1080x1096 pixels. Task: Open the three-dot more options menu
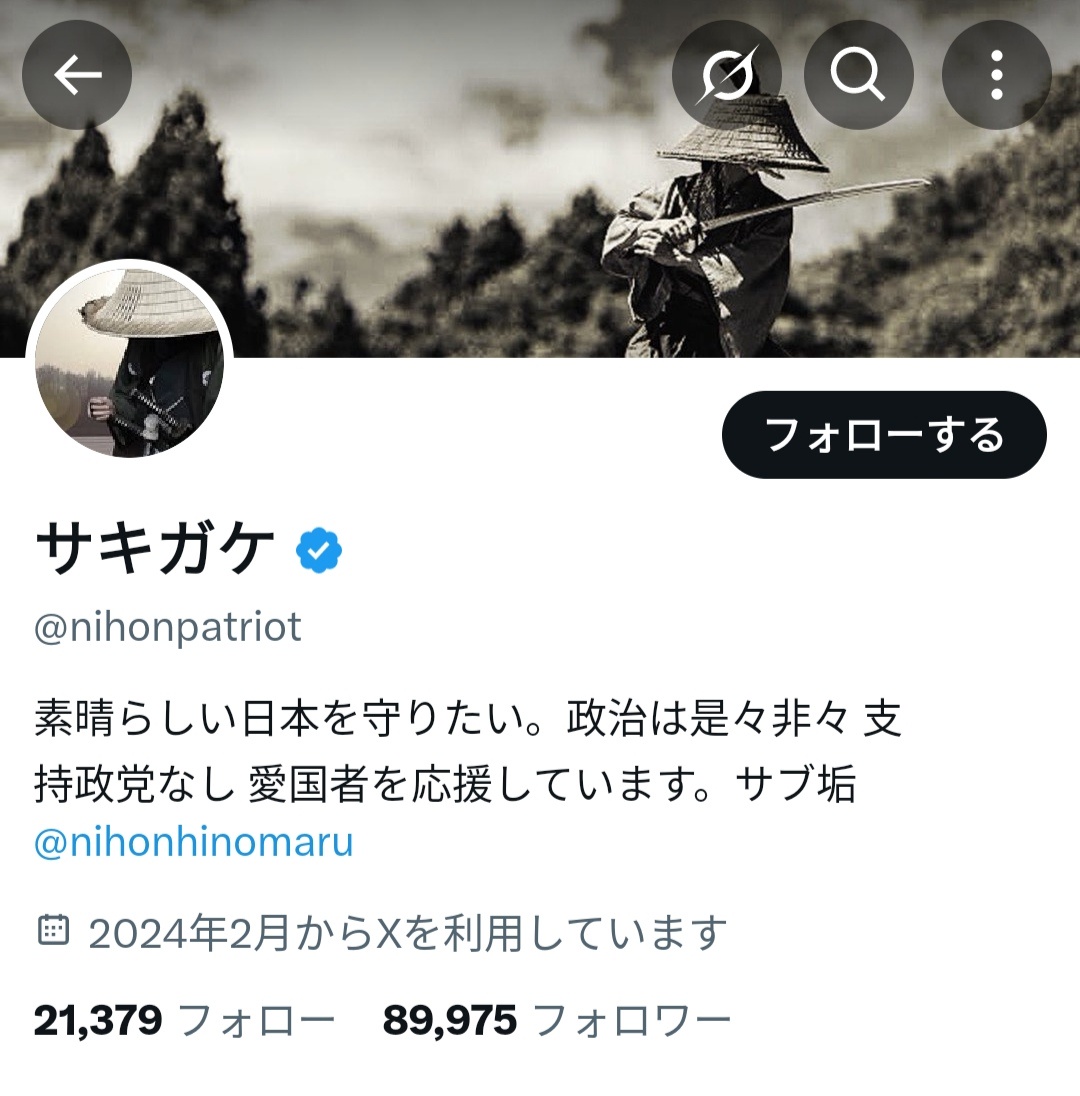997,75
